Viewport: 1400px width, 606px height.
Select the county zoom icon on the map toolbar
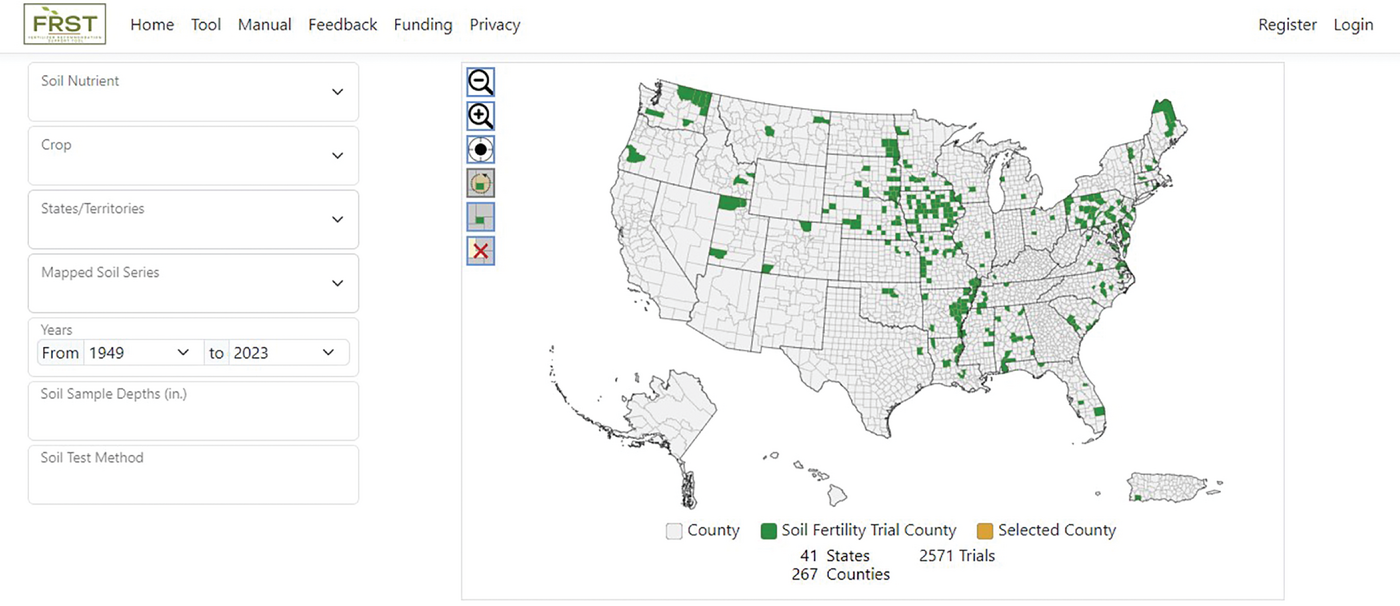click(480, 216)
